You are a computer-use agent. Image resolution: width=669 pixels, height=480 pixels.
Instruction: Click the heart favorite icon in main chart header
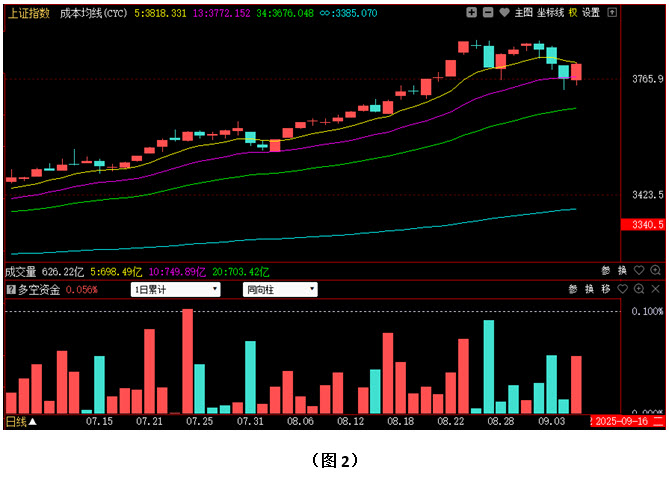(504, 12)
